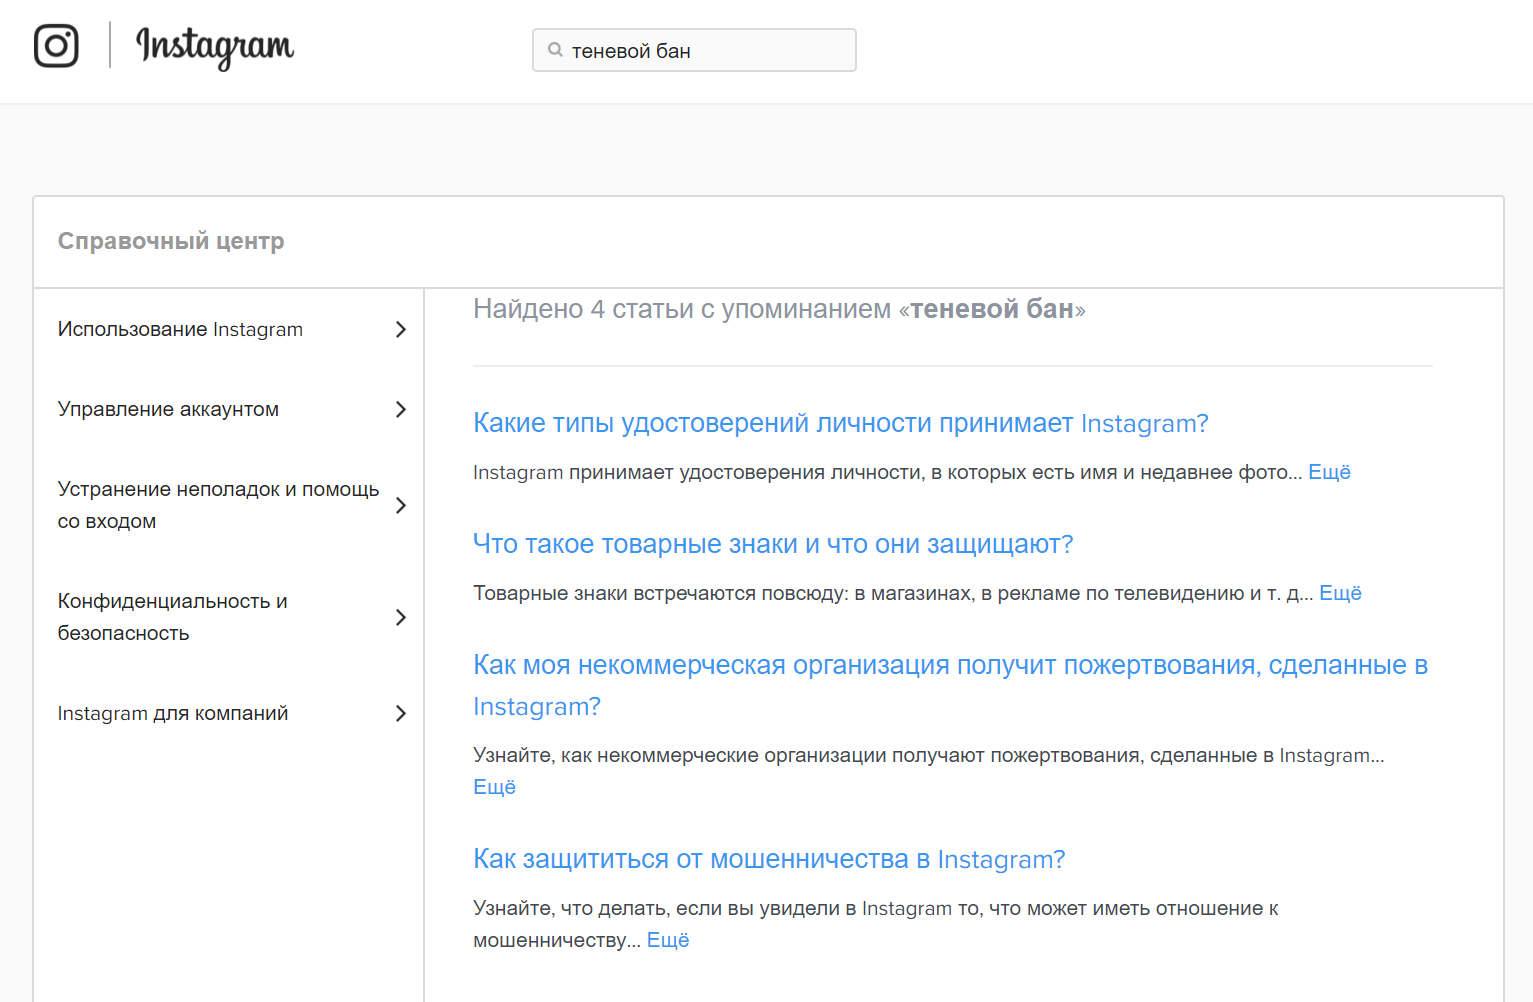Open the article about некоммерческая организация пожертвования
The width and height of the screenshot is (1533, 1002).
(x=950, y=685)
